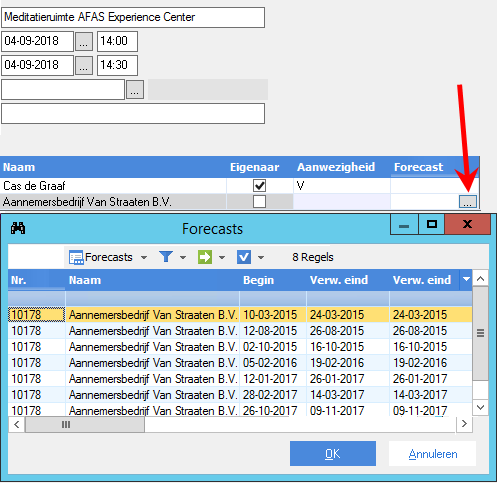The image size is (497, 483).
Task: Expand the Forecasts view dropdown arrow
Action: [144, 257]
